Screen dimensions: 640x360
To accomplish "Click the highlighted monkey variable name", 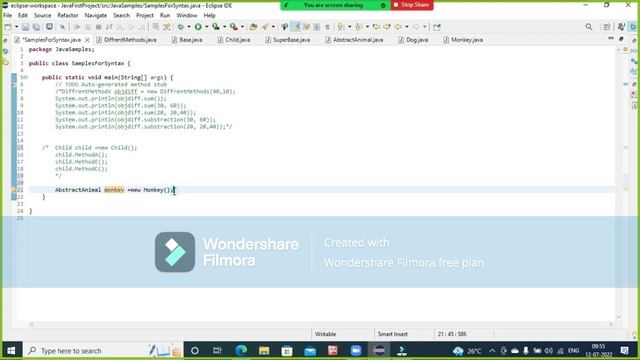I will pyautogui.click(x=114, y=190).
